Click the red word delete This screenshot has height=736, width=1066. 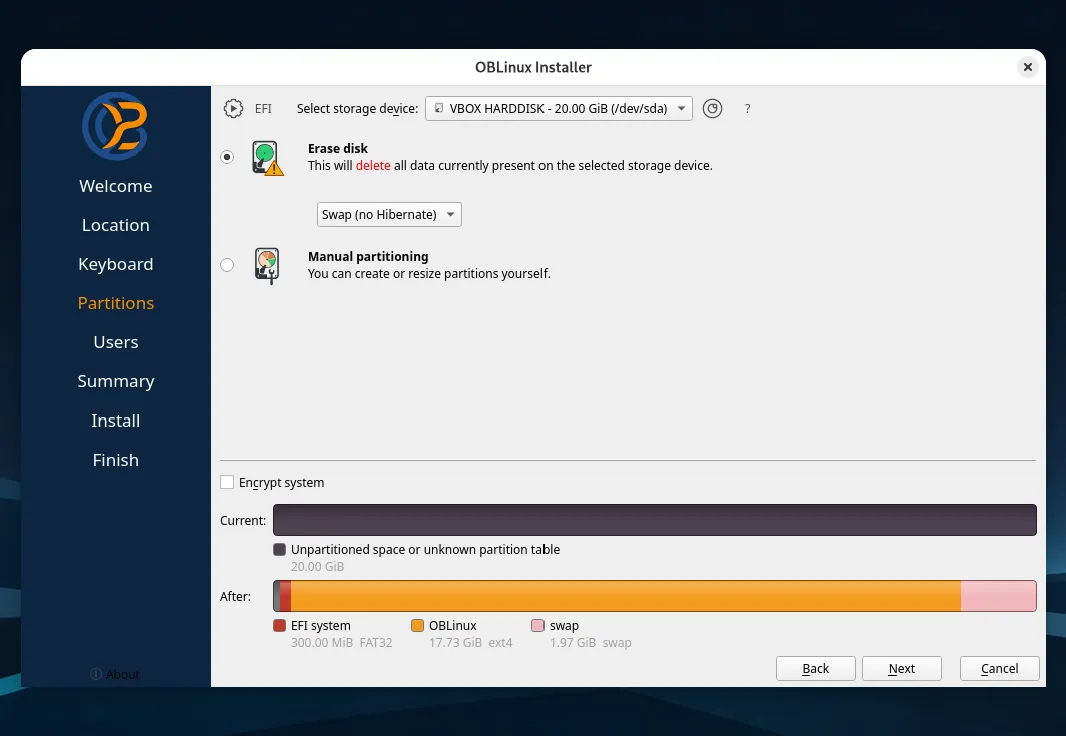pos(373,166)
